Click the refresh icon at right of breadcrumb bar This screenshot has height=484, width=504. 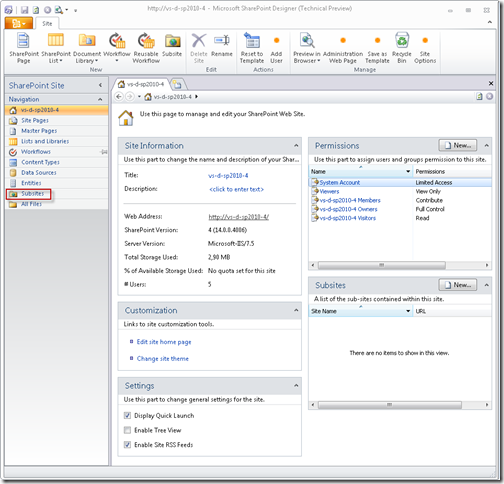[x=479, y=97]
